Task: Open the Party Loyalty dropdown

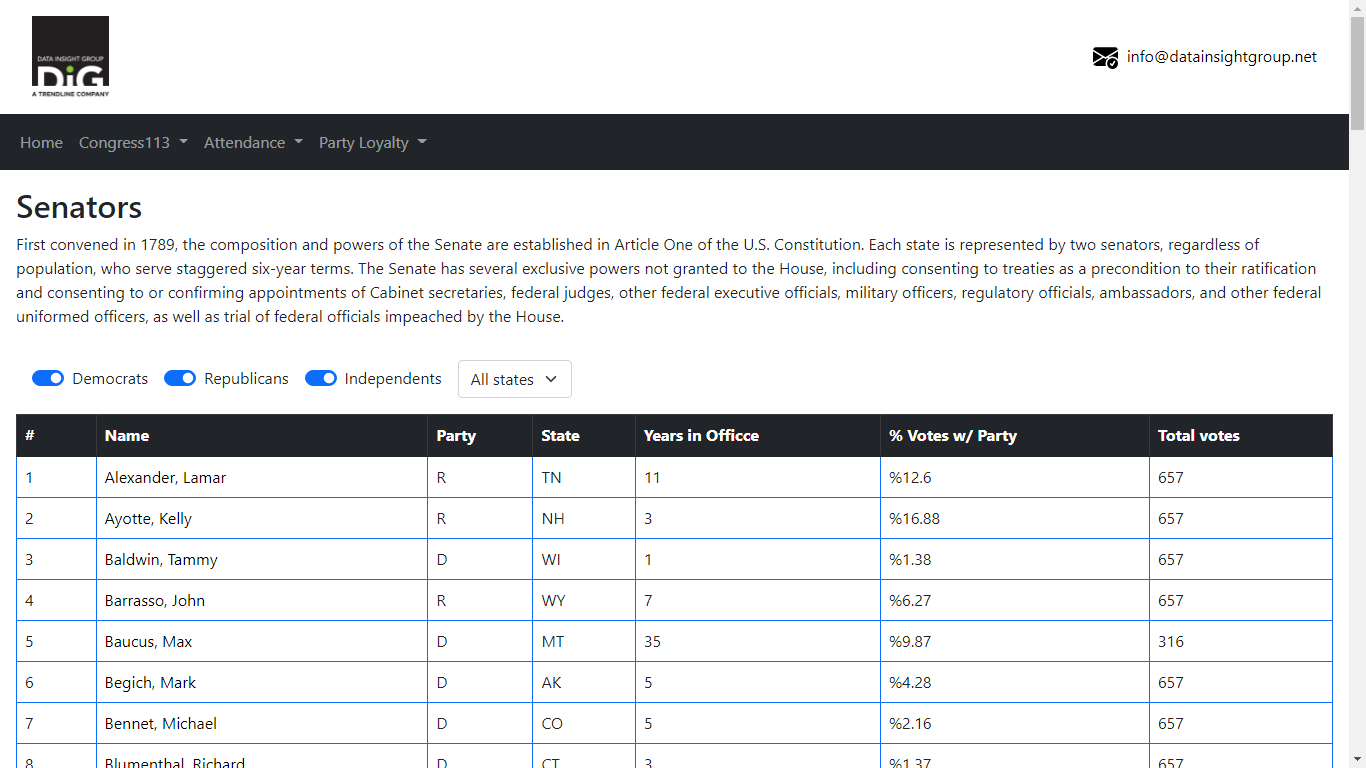Action: pyautogui.click(x=372, y=142)
